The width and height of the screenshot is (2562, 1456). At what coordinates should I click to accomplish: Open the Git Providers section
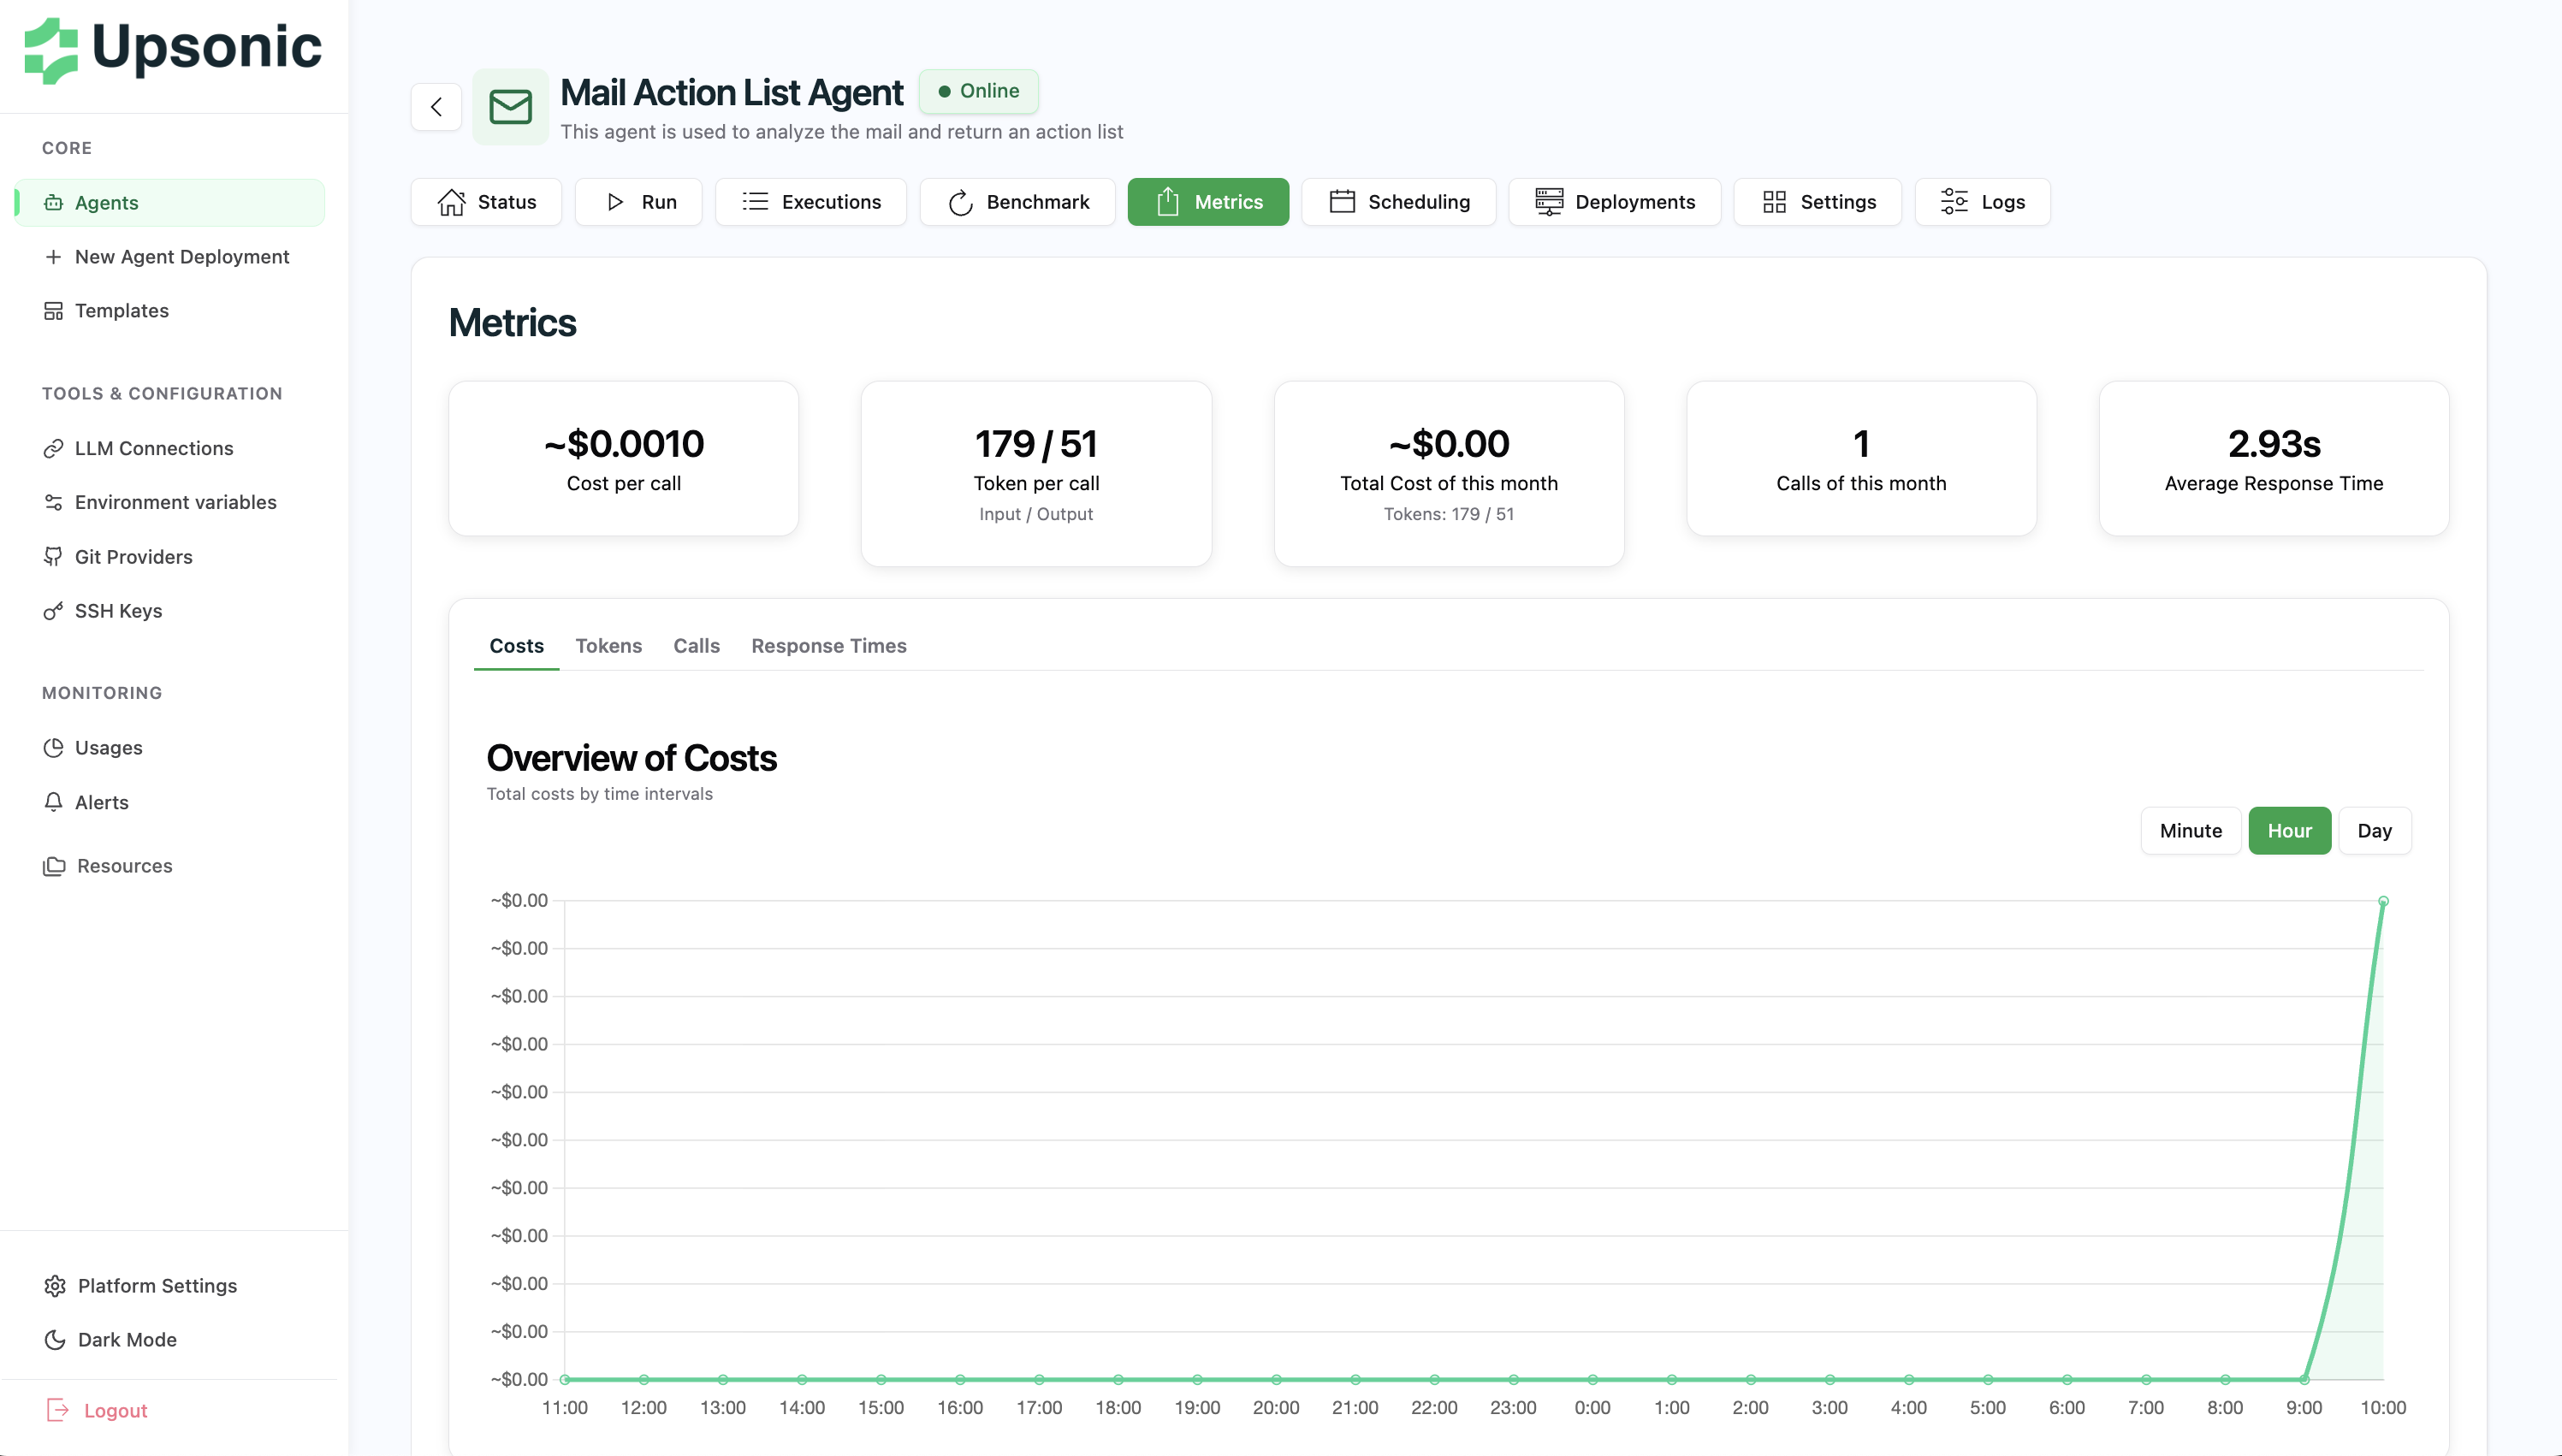[134, 556]
